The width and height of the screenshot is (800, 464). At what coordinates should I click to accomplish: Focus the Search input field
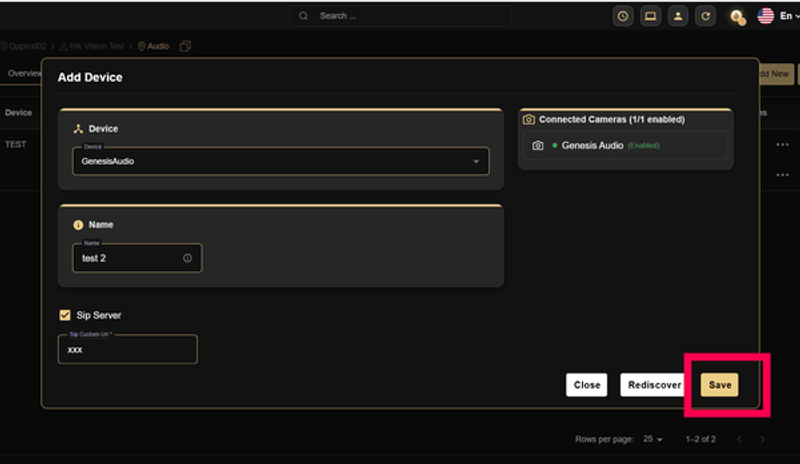coord(401,16)
